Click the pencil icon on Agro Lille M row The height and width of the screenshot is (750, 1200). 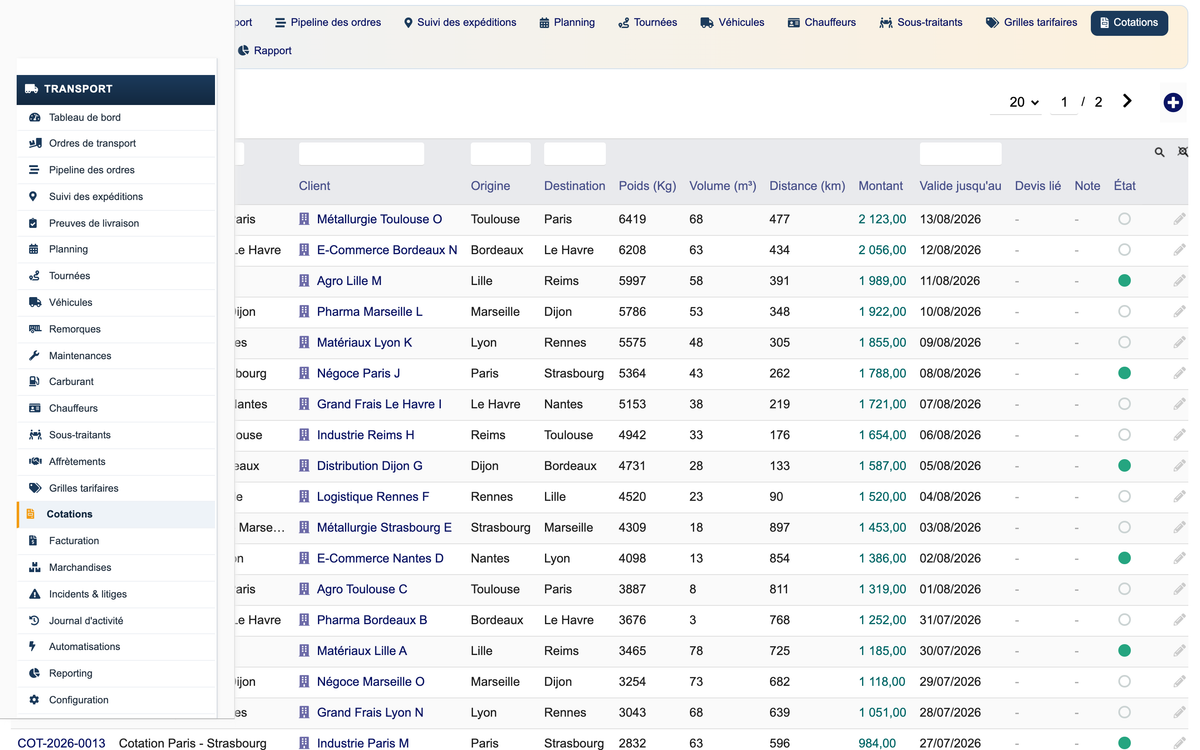[x=1180, y=281]
